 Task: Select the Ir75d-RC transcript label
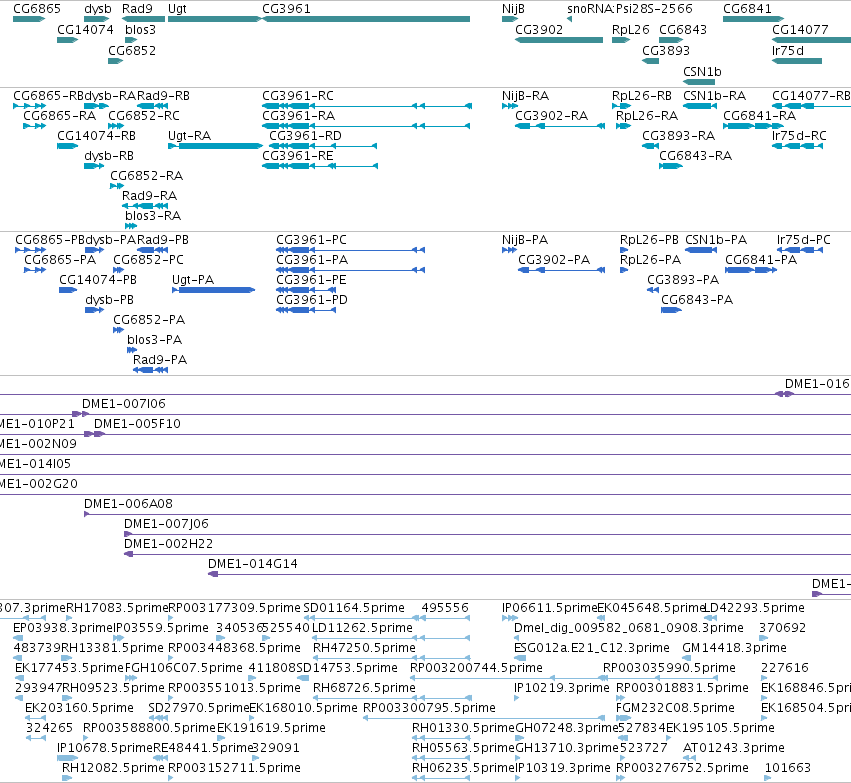click(x=799, y=136)
